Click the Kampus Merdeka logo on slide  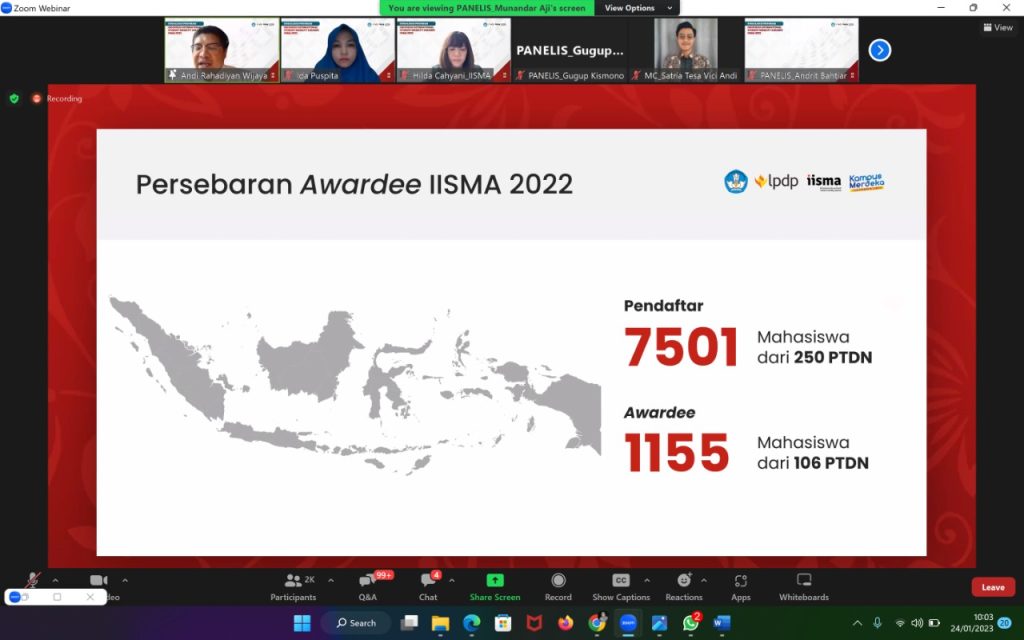coord(867,182)
